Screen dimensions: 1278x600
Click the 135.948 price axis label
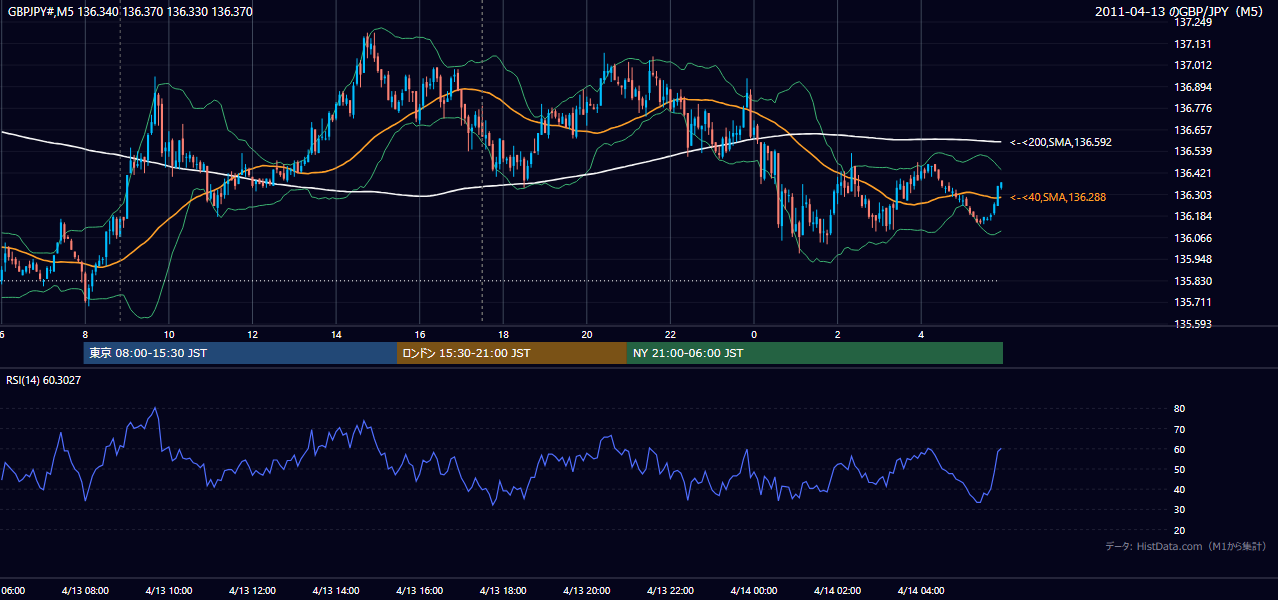(x=1193, y=259)
